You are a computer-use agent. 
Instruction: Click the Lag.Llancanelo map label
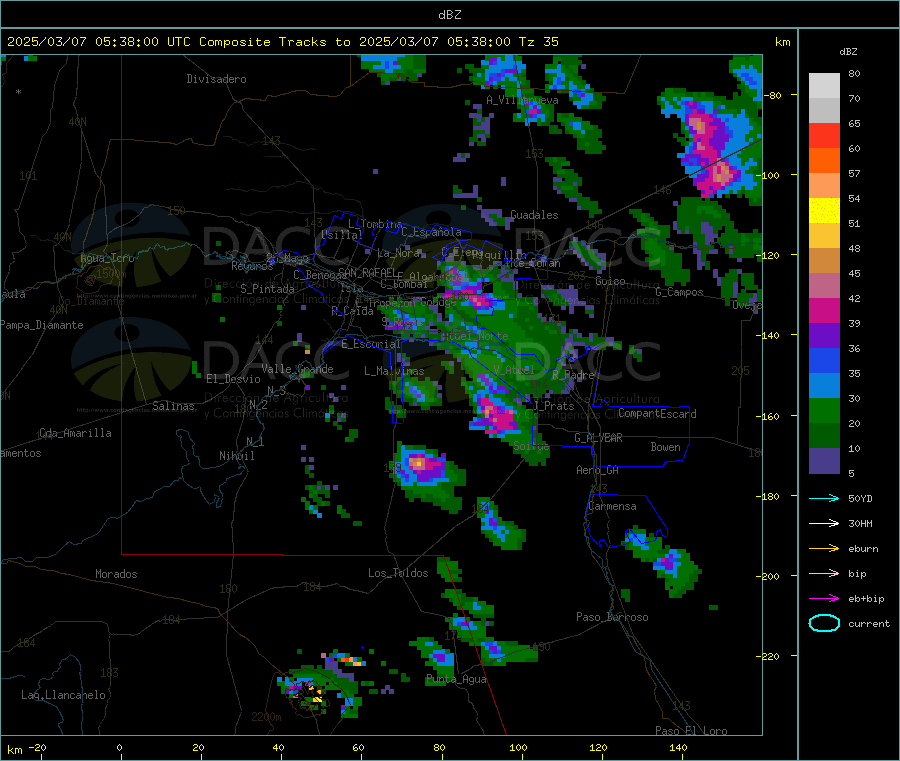[x=63, y=695]
